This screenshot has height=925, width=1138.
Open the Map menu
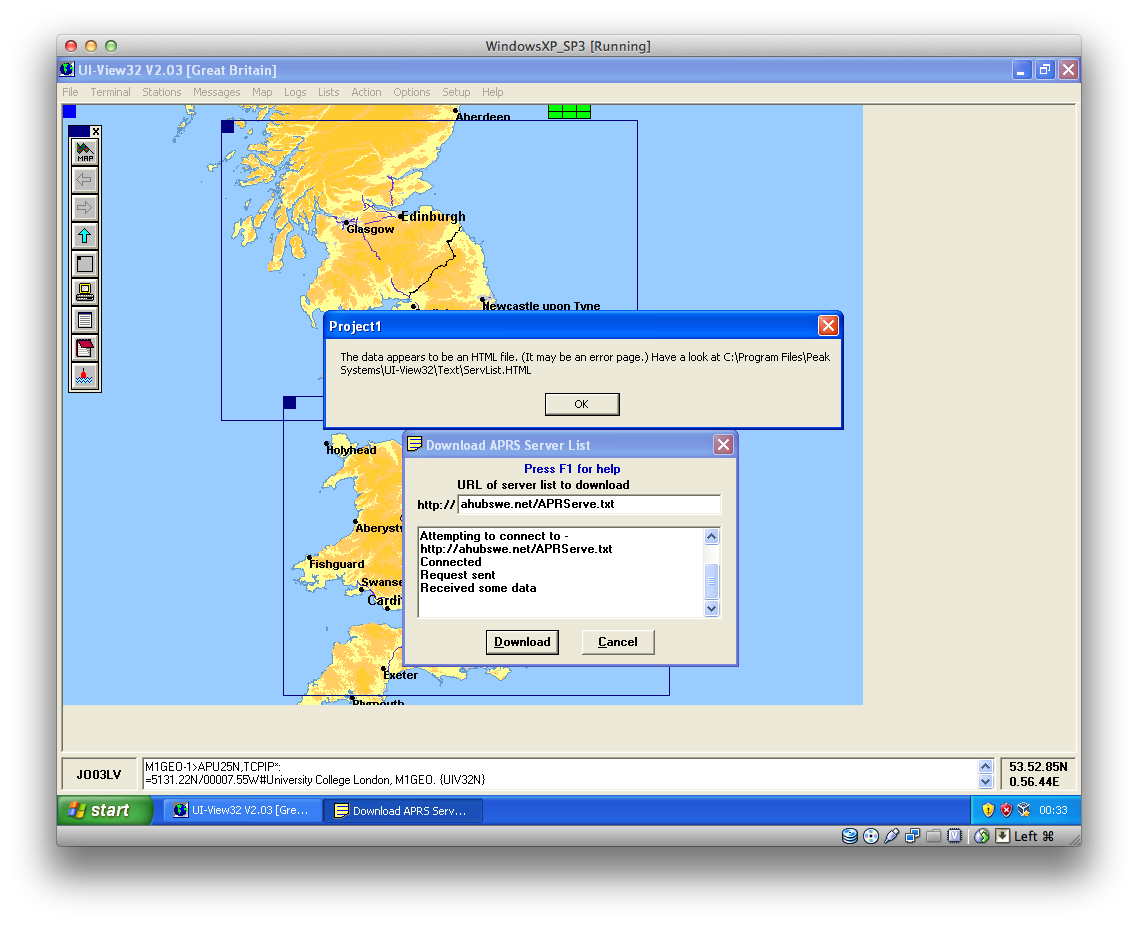coord(262,92)
